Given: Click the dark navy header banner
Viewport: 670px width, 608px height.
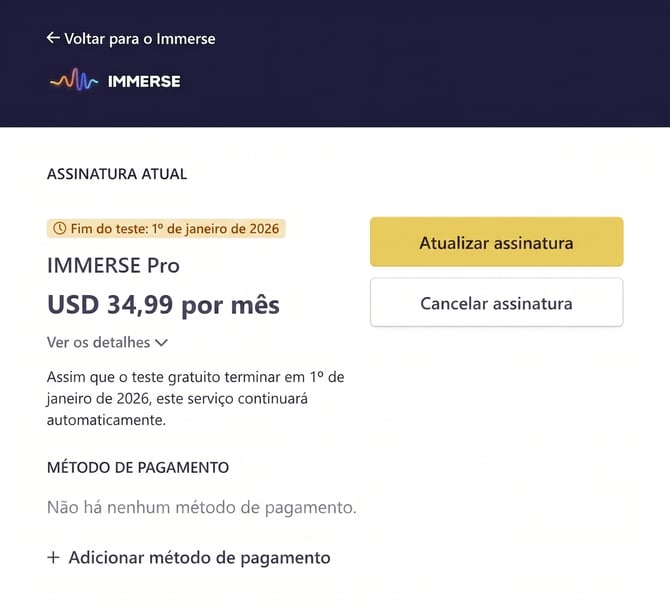Looking at the screenshot, I should tap(335, 63).
